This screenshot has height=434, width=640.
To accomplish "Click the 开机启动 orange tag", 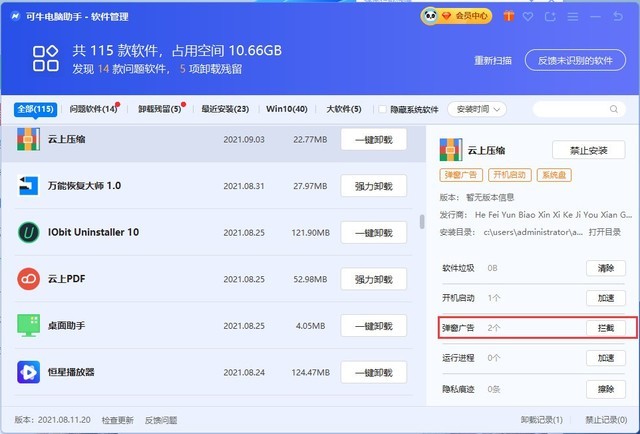I will (509, 175).
